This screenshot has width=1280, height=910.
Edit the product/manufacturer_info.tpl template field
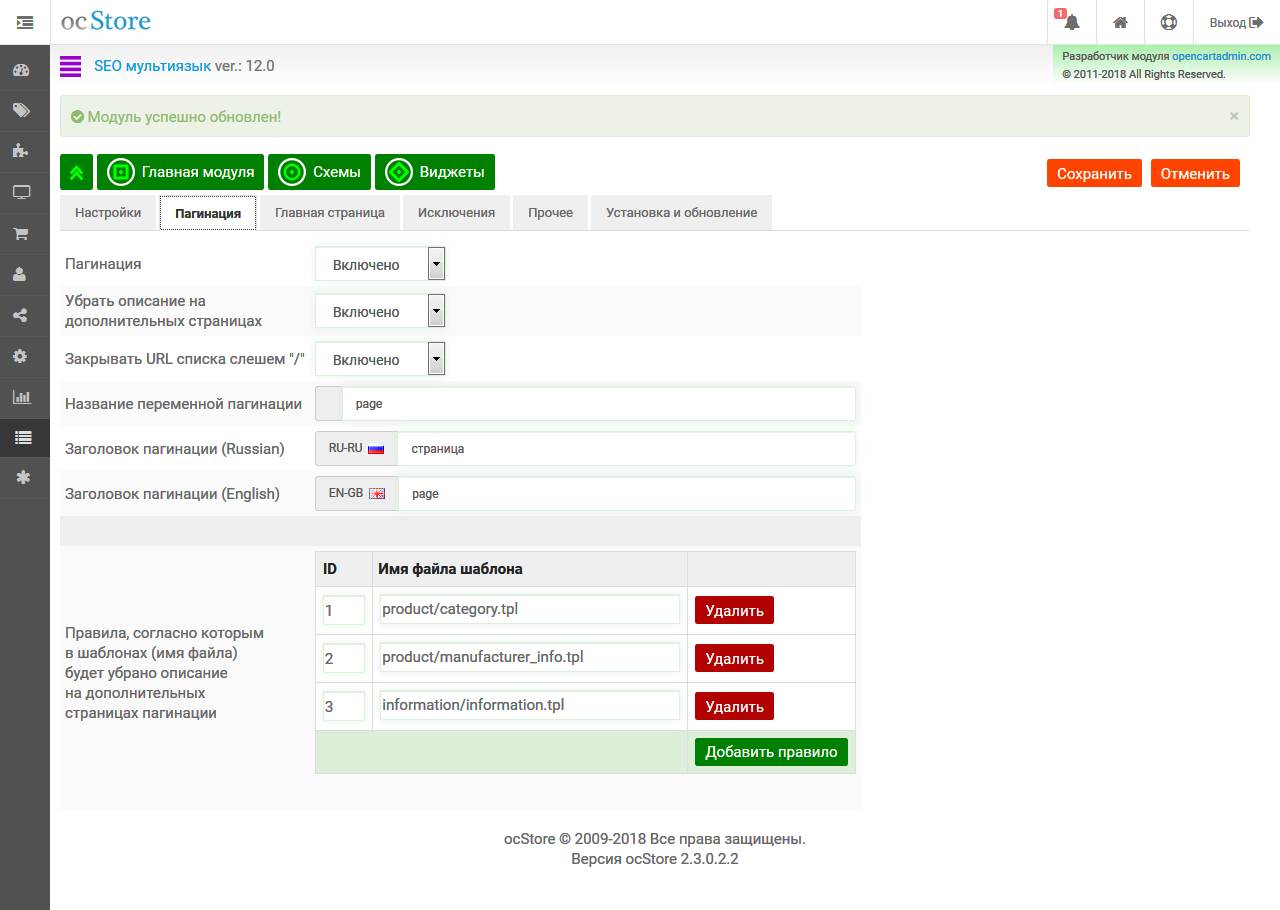[530, 657]
